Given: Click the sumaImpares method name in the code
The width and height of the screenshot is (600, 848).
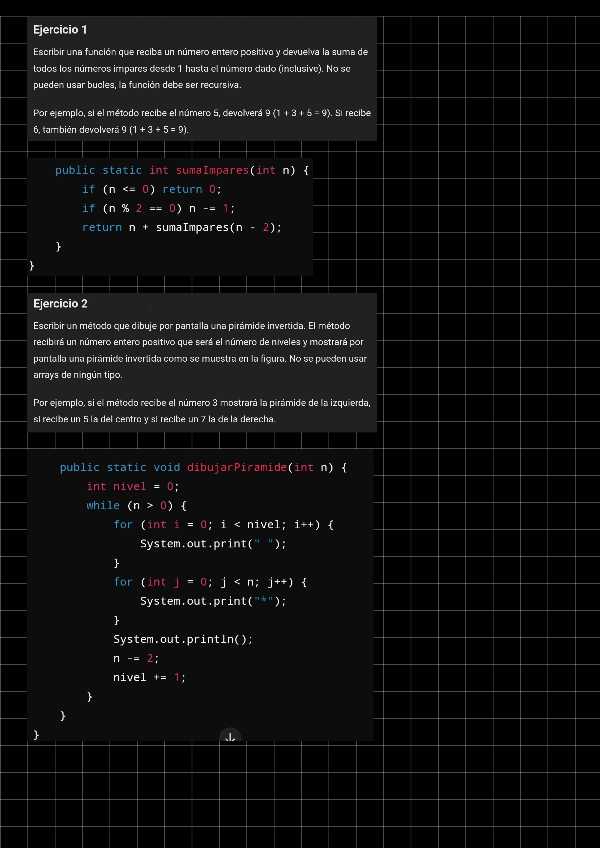Looking at the screenshot, I should pos(212,171).
